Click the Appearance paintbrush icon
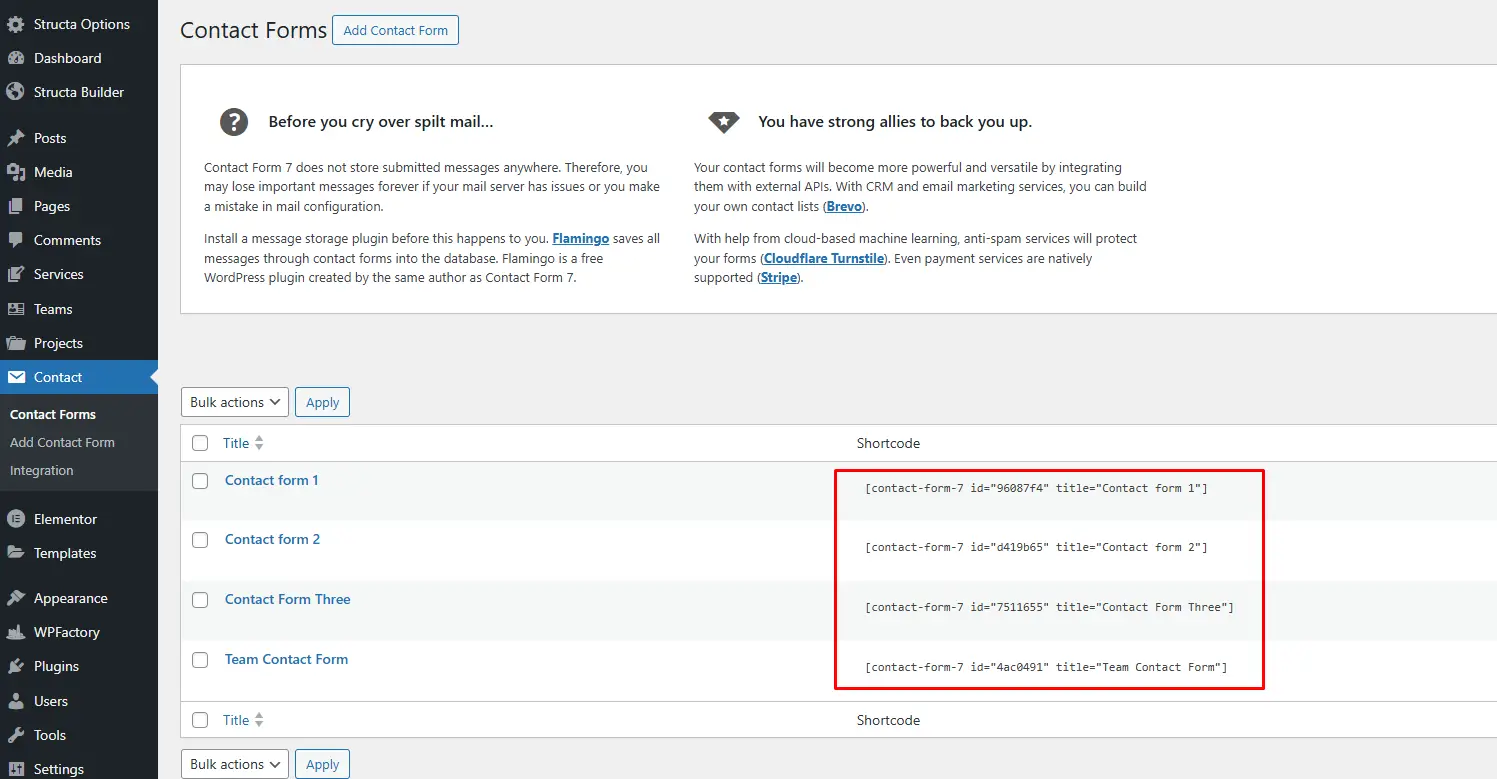The image size is (1497, 779). coord(15,598)
